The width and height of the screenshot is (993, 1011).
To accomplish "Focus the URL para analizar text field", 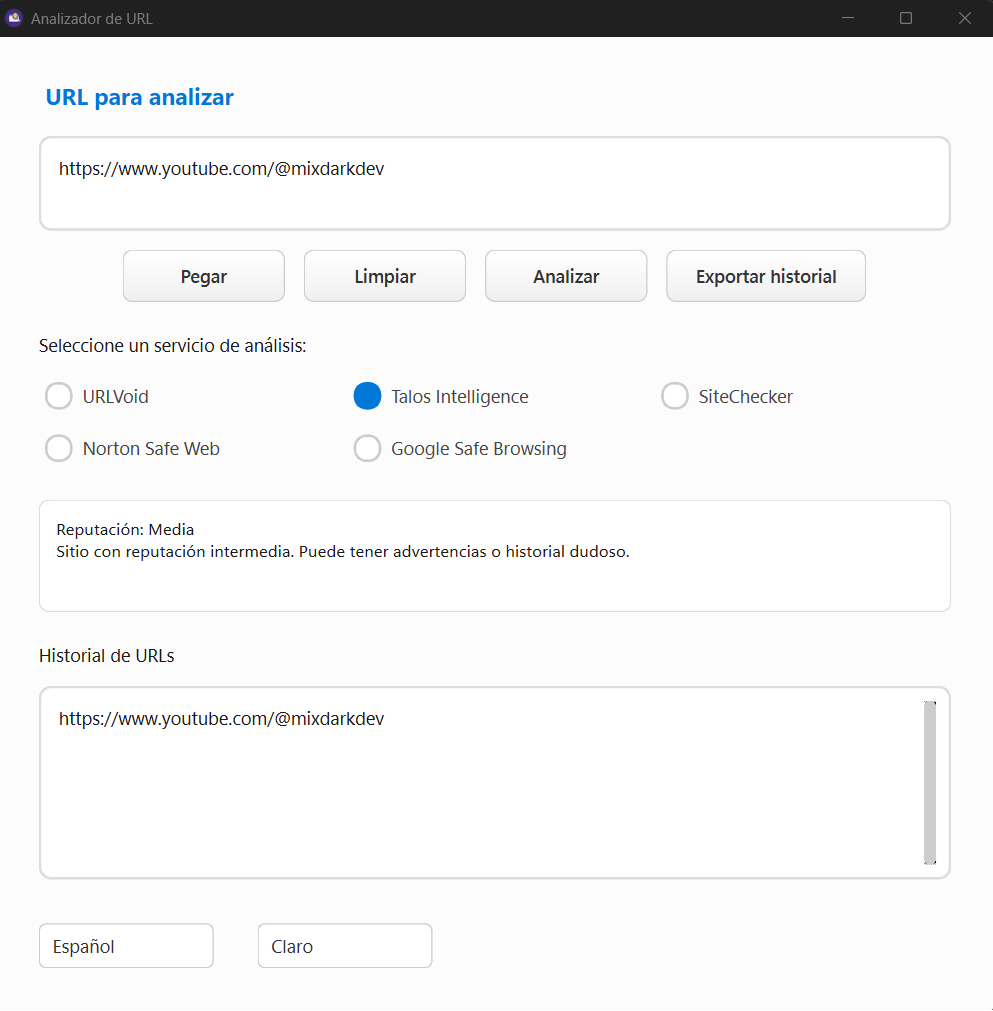I will (x=494, y=184).
